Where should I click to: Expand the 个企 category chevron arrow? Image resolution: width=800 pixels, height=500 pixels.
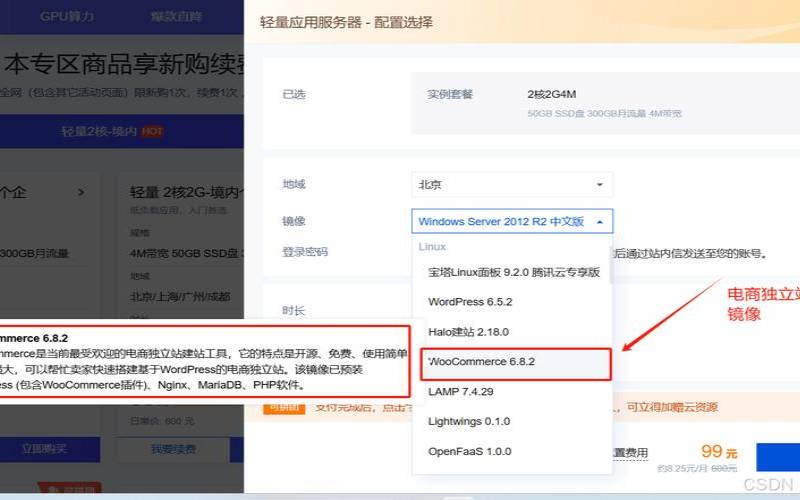pos(81,192)
